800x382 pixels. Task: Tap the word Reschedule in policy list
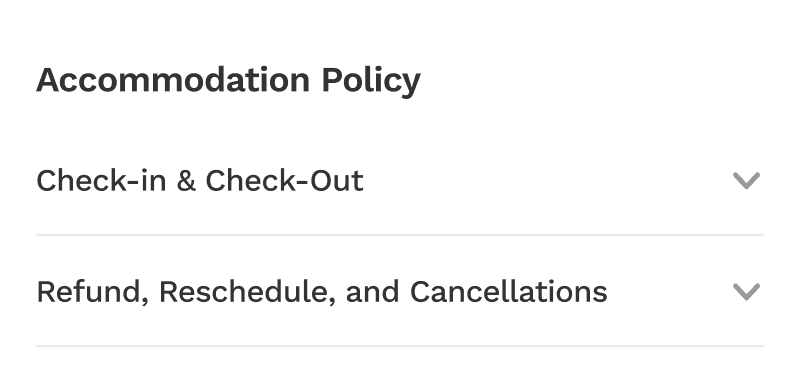[247, 293]
